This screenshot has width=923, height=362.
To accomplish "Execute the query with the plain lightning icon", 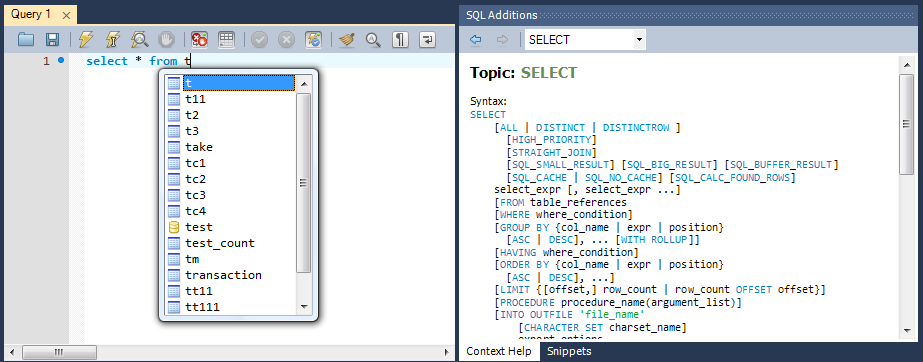I will point(86,39).
